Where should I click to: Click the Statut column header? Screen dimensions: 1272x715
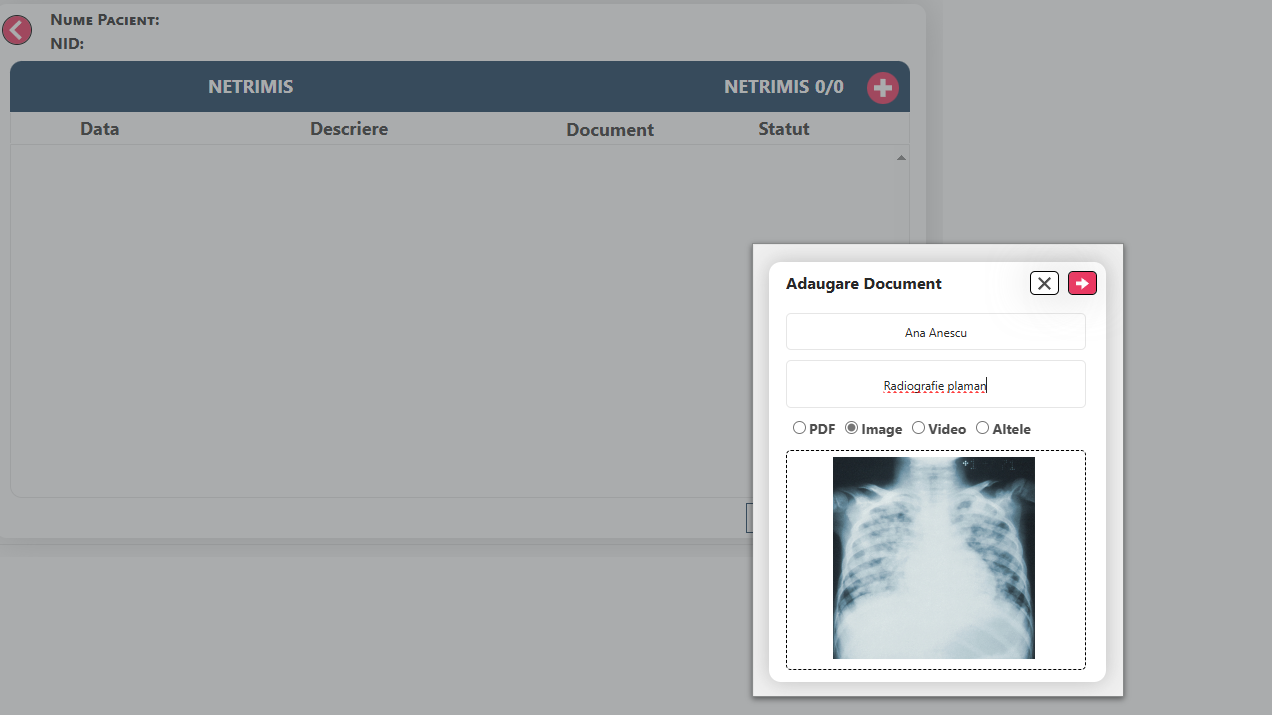784,129
